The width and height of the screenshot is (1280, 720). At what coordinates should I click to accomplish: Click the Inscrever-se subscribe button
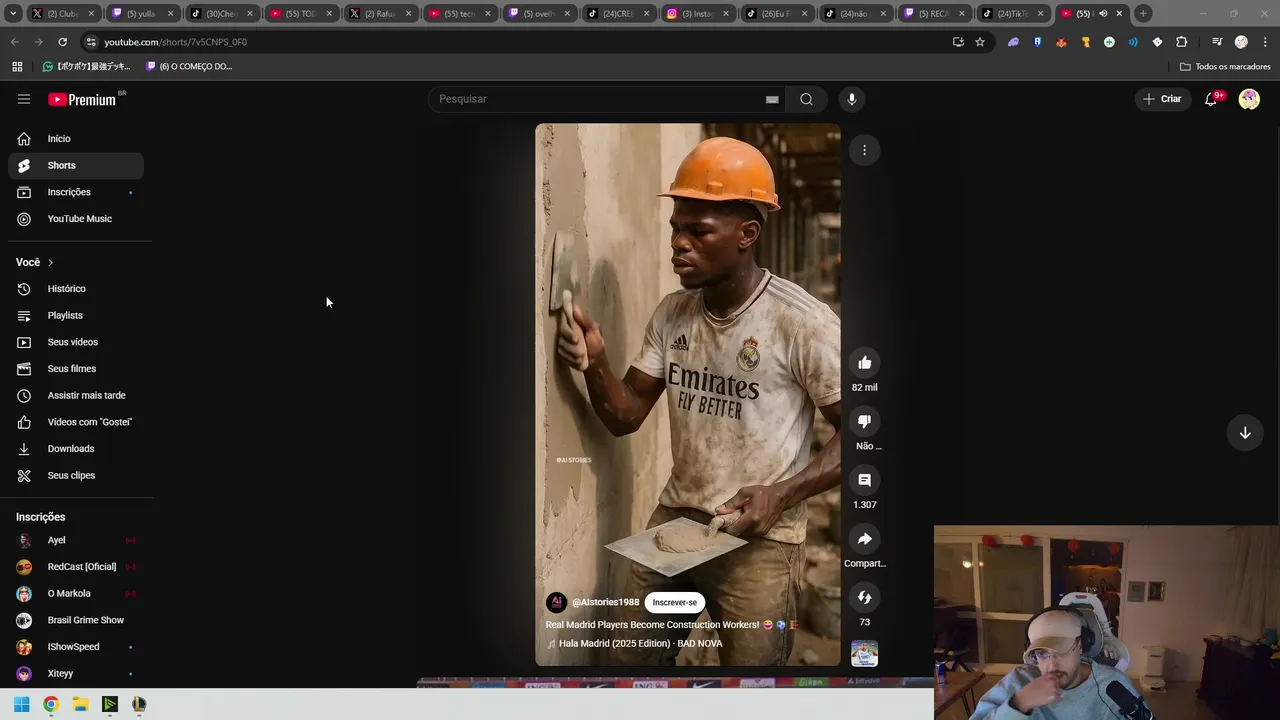point(675,602)
